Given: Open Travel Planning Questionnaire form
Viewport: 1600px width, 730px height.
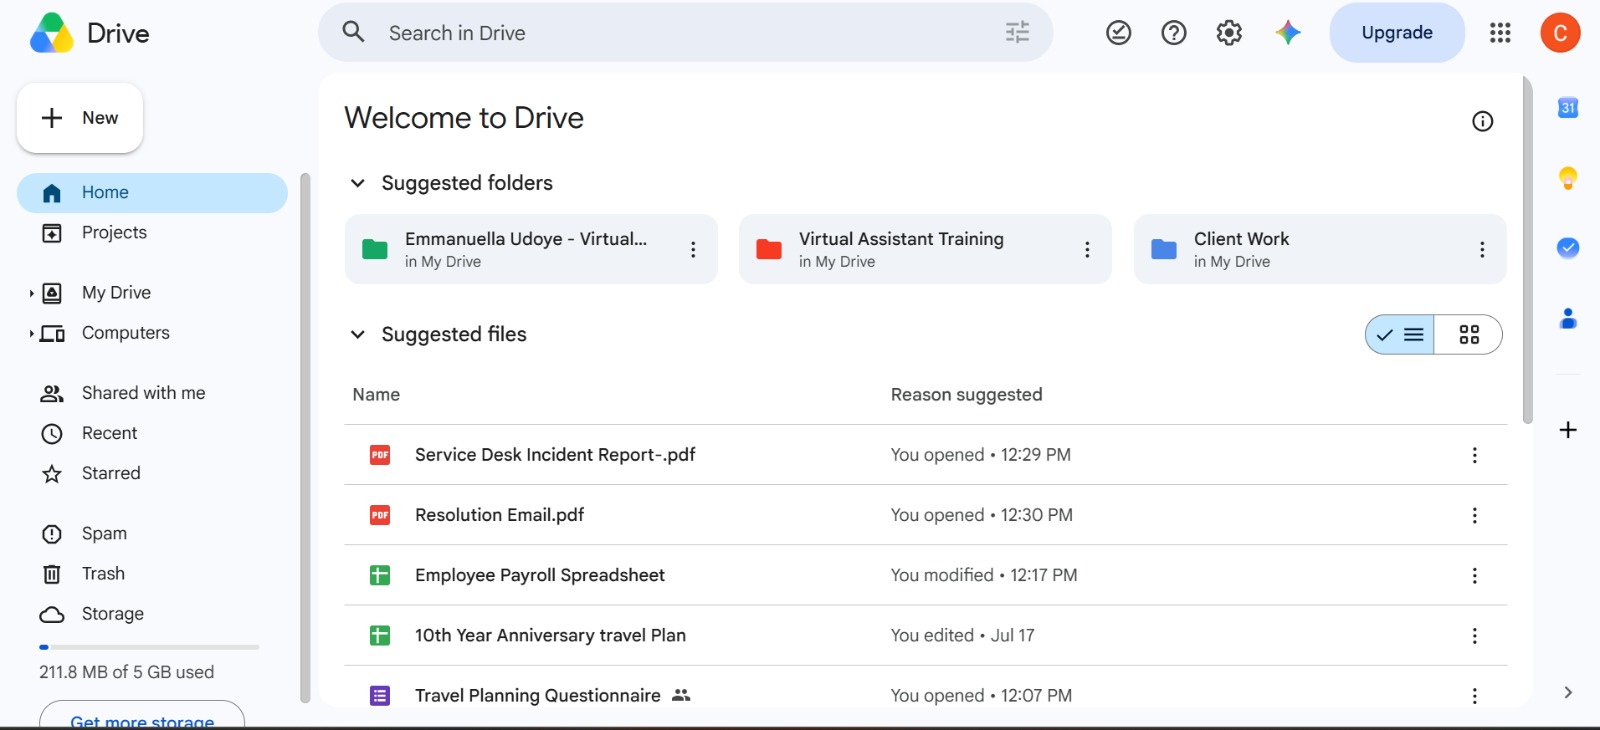Looking at the screenshot, I should click(x=538, y=695).
